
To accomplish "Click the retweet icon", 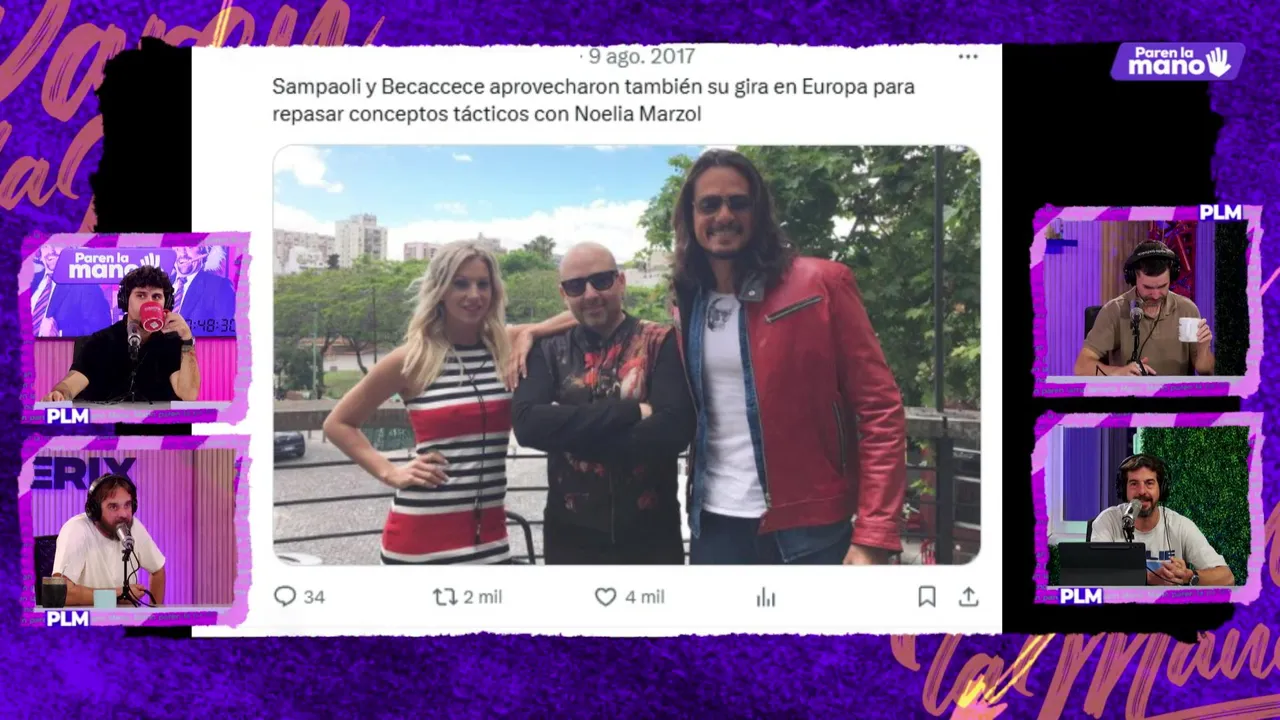I will tap(444, 597).
